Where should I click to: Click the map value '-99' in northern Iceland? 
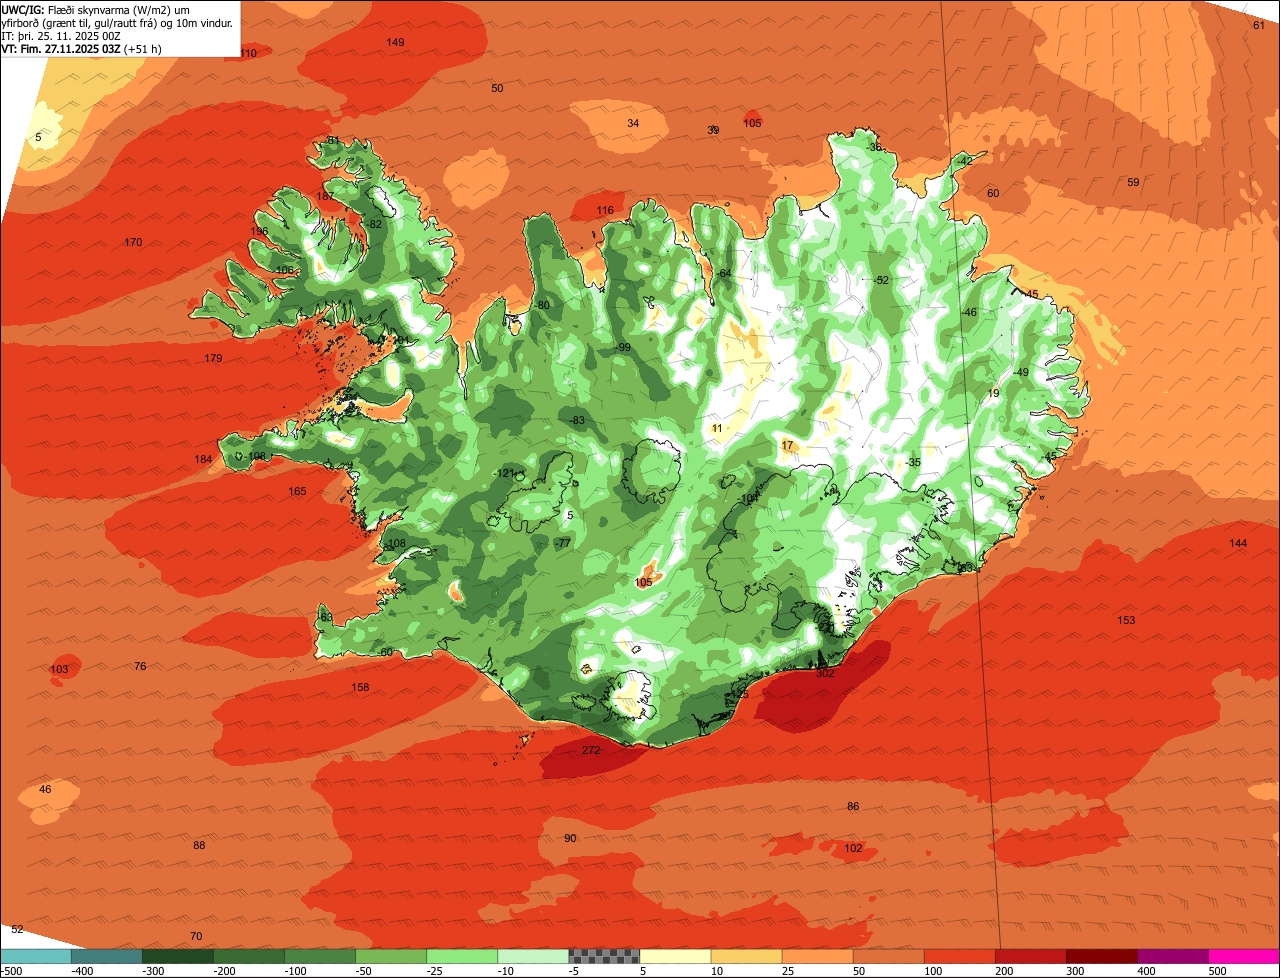(623, 347)
